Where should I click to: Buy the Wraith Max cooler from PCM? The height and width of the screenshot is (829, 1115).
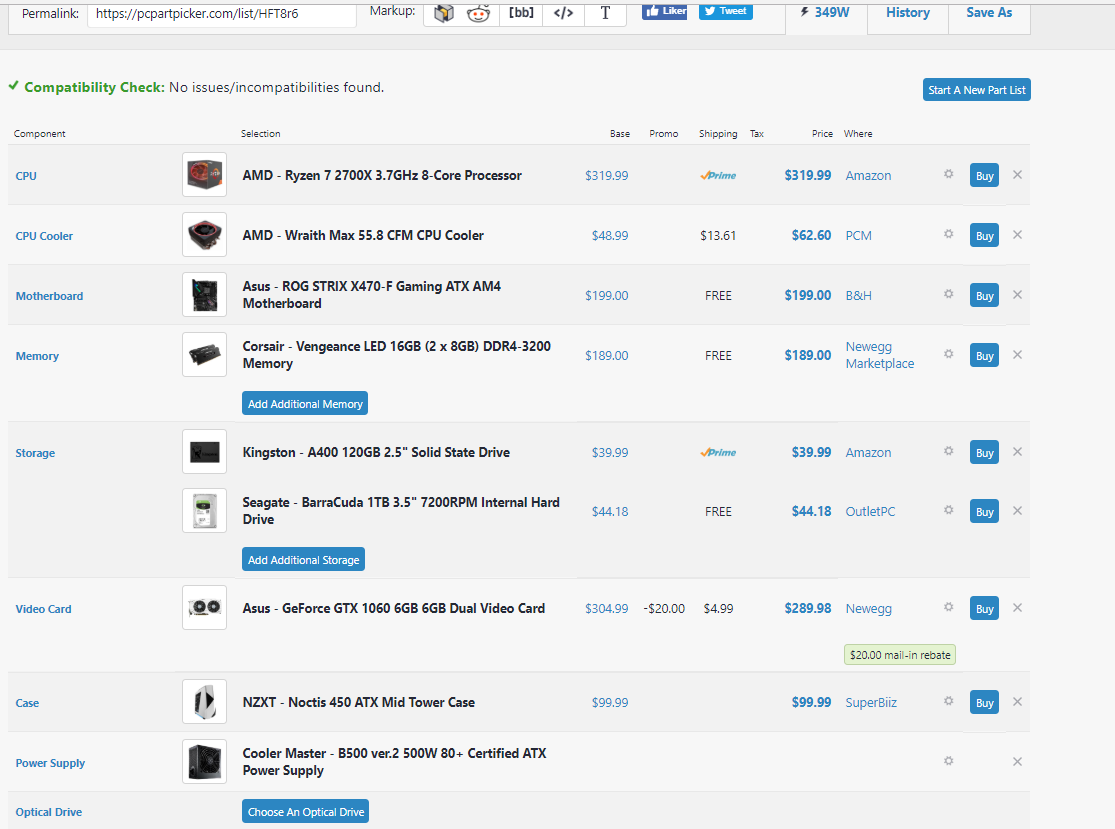(x=984, y=235)
